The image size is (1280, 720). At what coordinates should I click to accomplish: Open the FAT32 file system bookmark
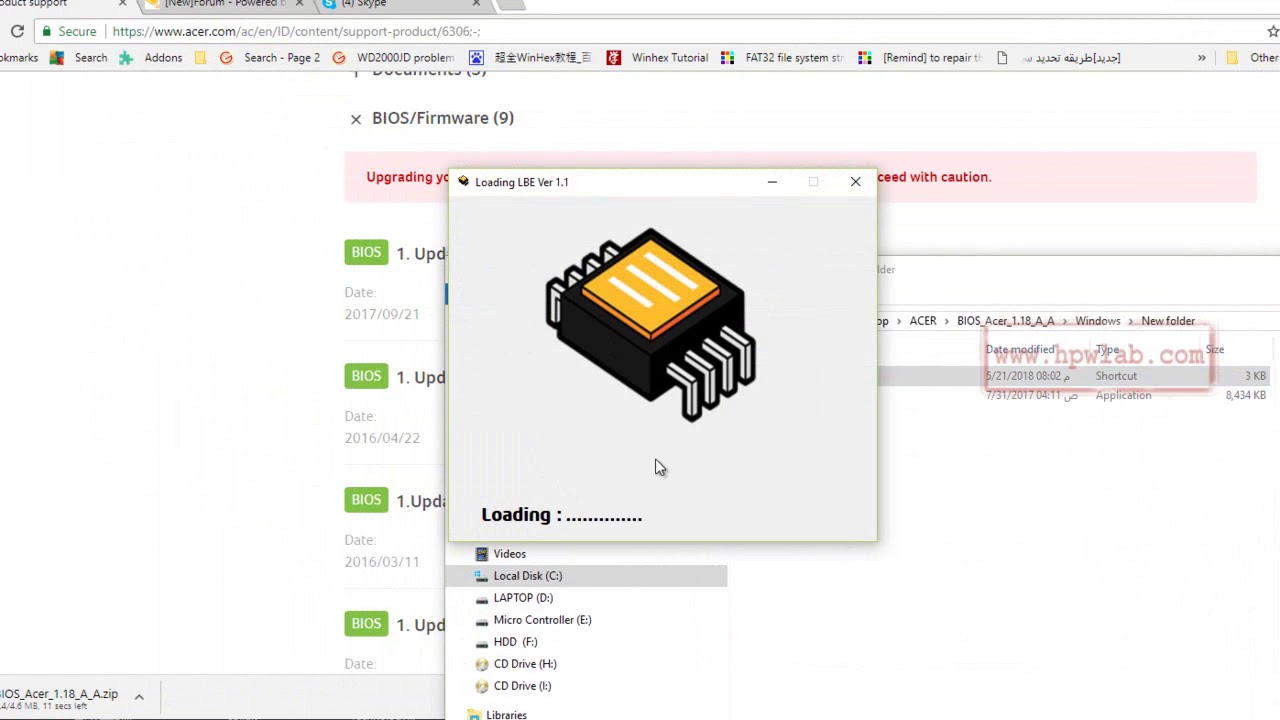click(x=783, y=58)
